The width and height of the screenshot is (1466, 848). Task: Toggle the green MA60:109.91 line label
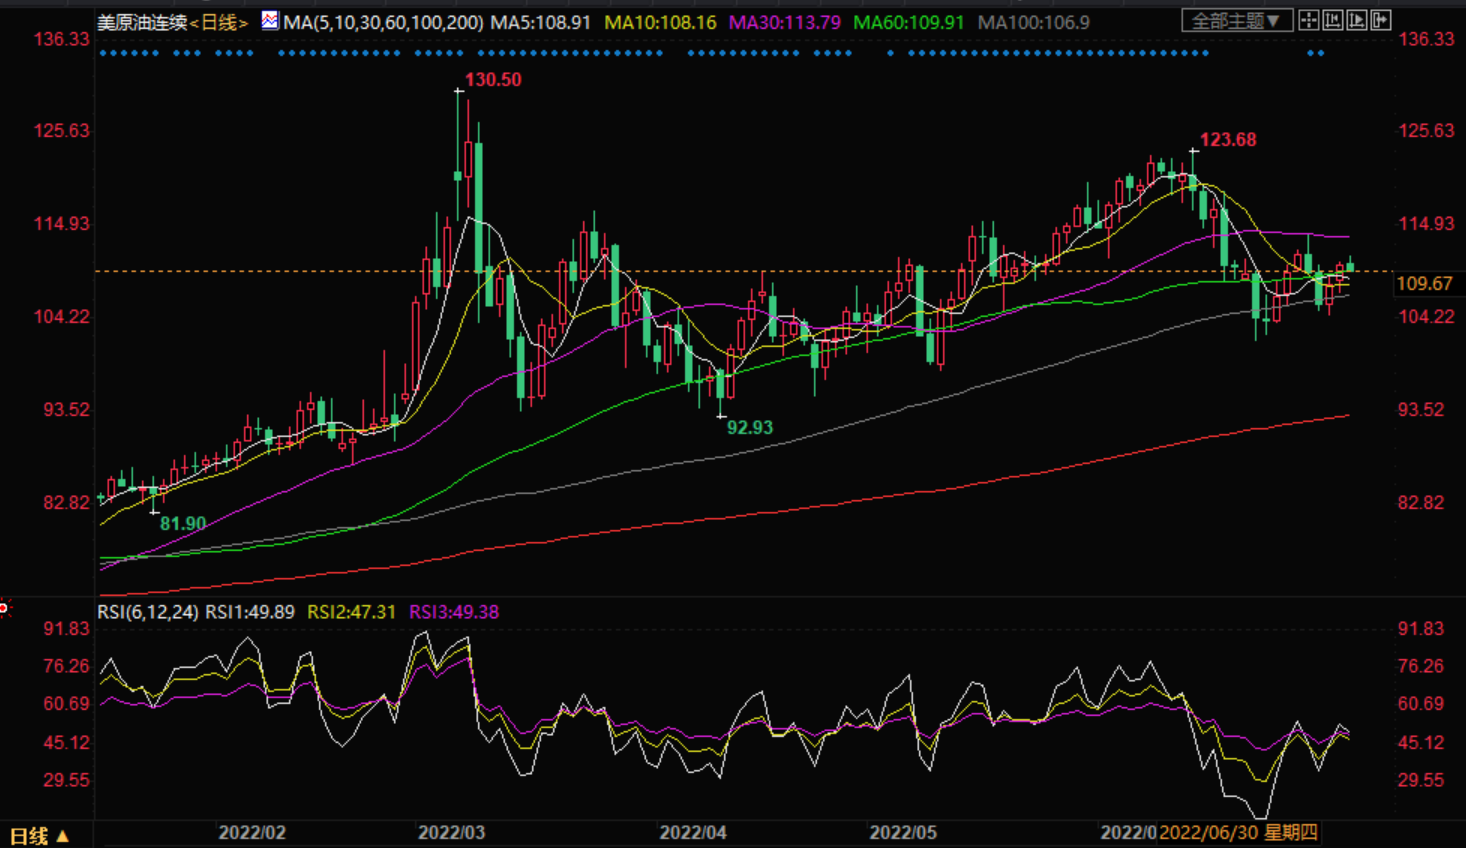click(908, 22)
